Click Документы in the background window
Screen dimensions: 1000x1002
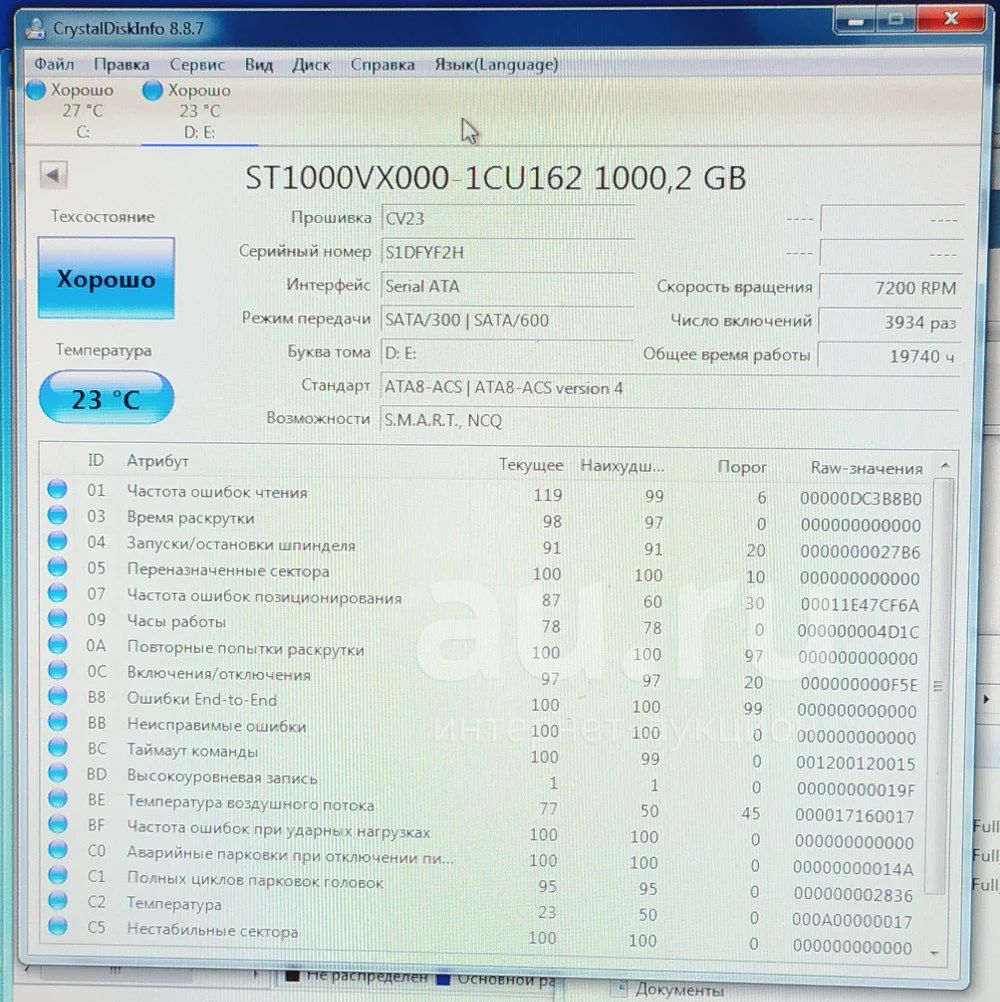679,989
